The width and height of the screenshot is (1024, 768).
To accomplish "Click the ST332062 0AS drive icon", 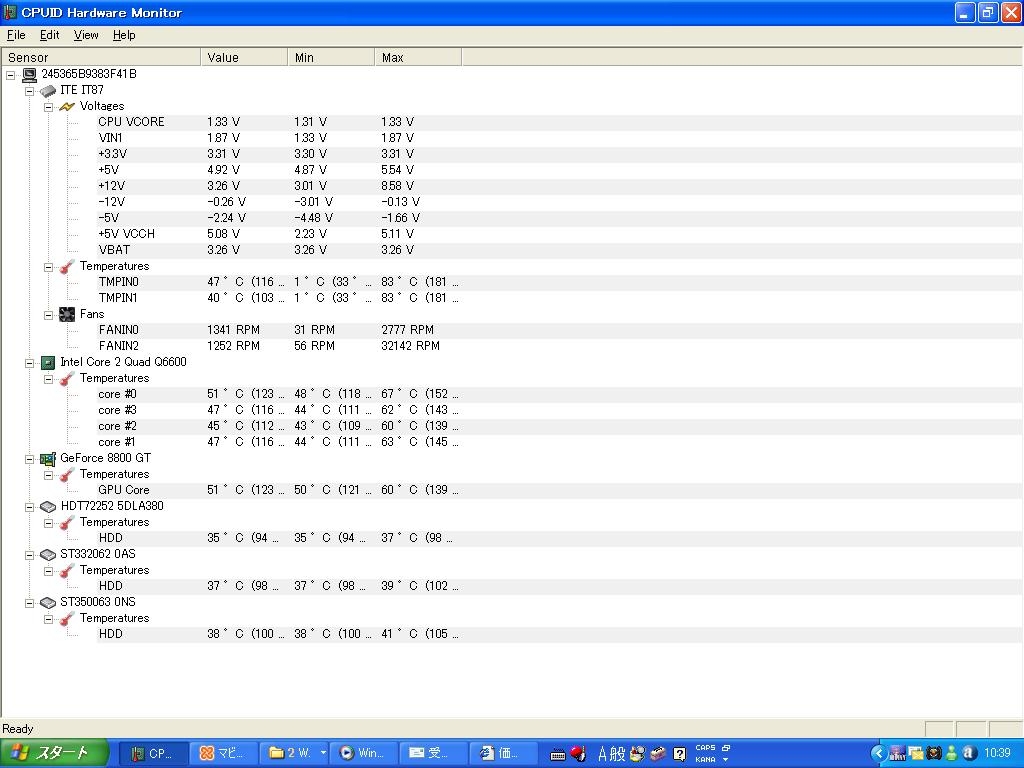I will click(48, 554).
